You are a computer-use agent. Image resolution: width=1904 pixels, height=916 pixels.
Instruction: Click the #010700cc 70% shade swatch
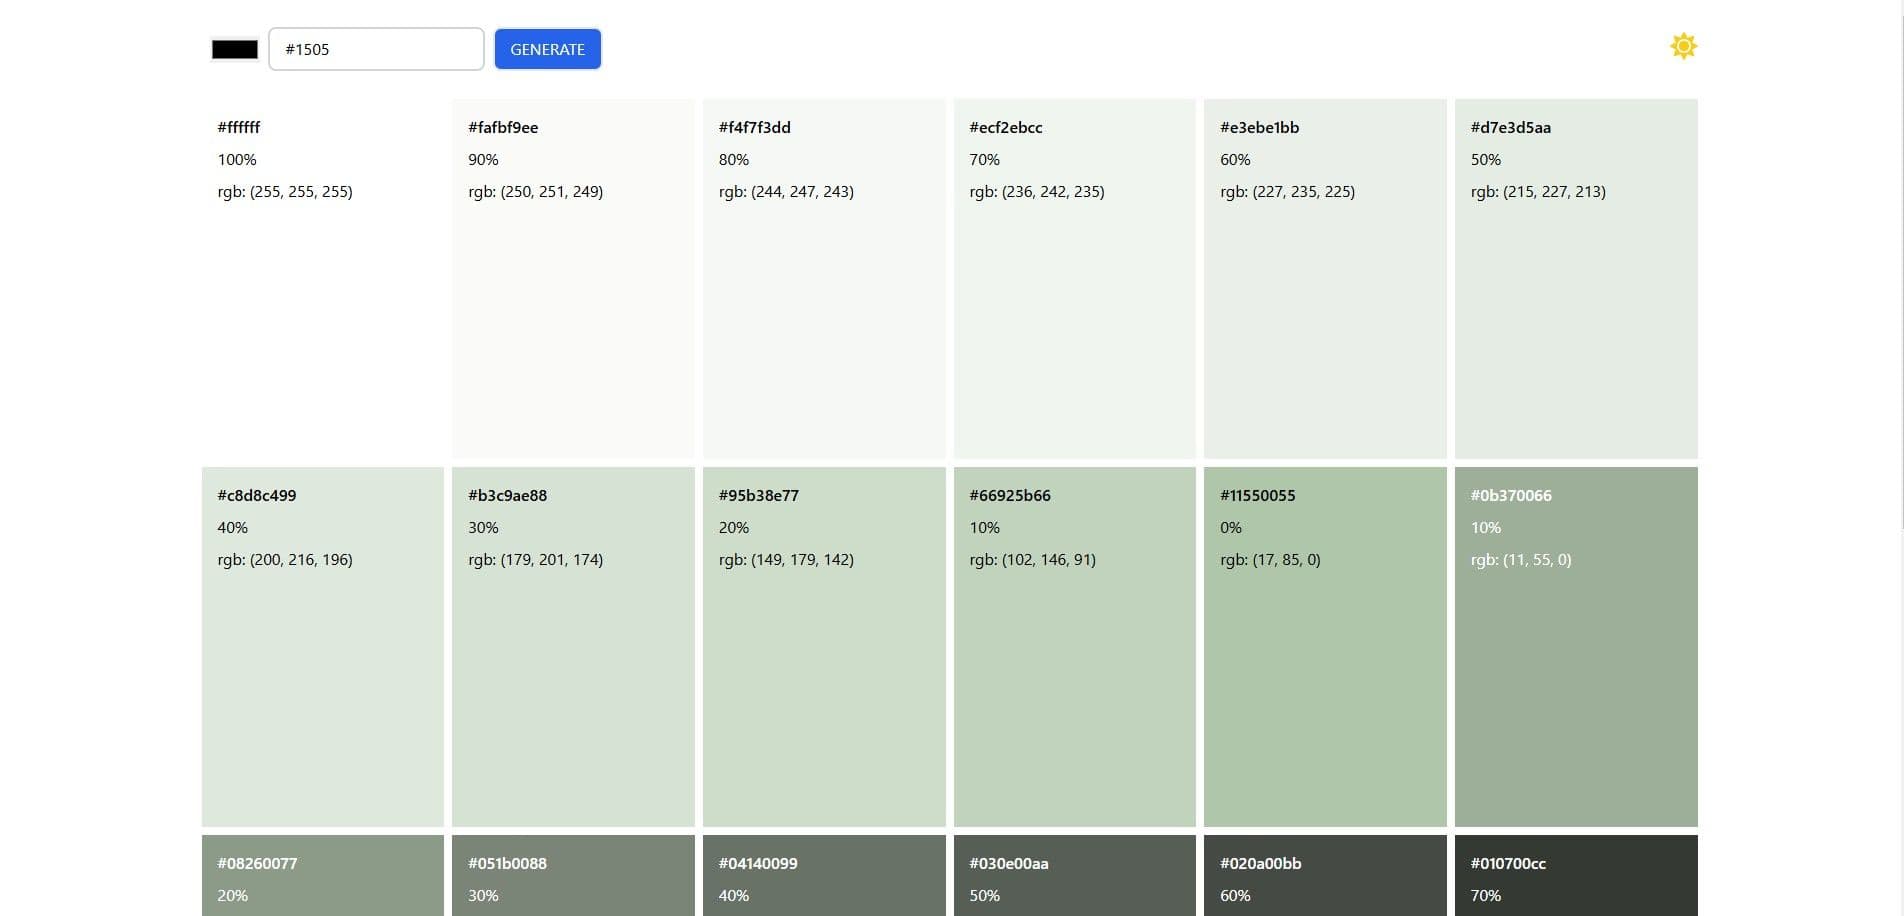1576,877
